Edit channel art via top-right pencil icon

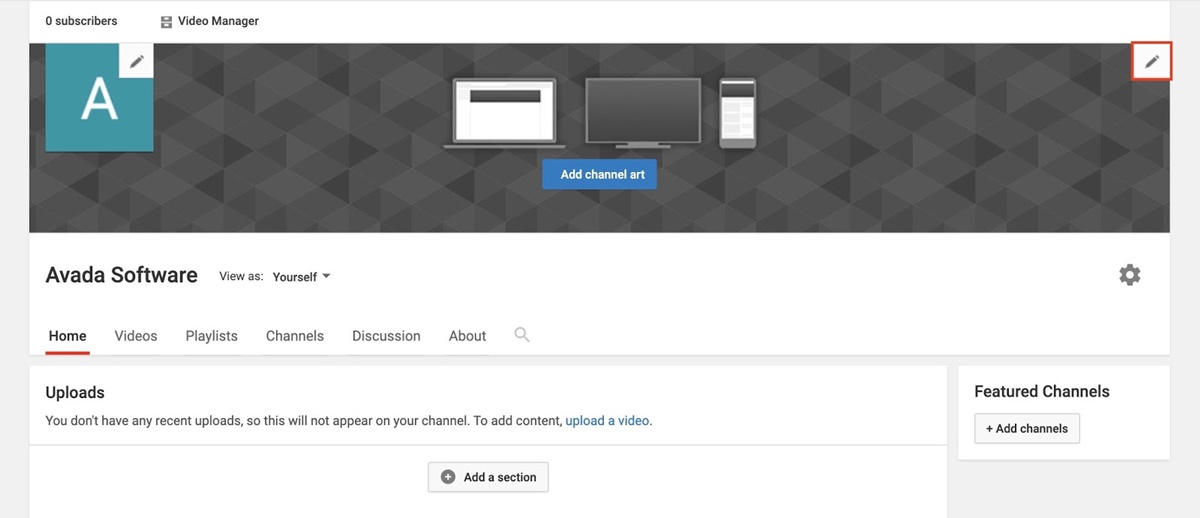coord(1152,62)
